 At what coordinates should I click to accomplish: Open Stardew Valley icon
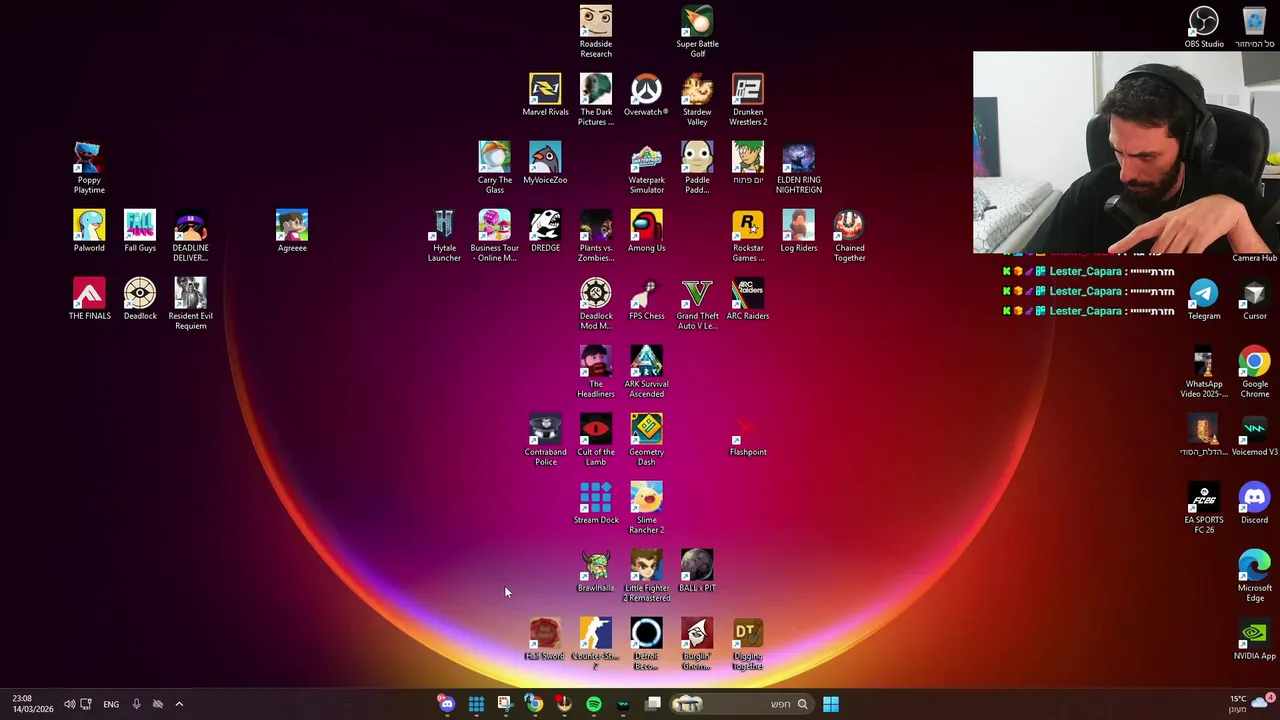point(697,99)
